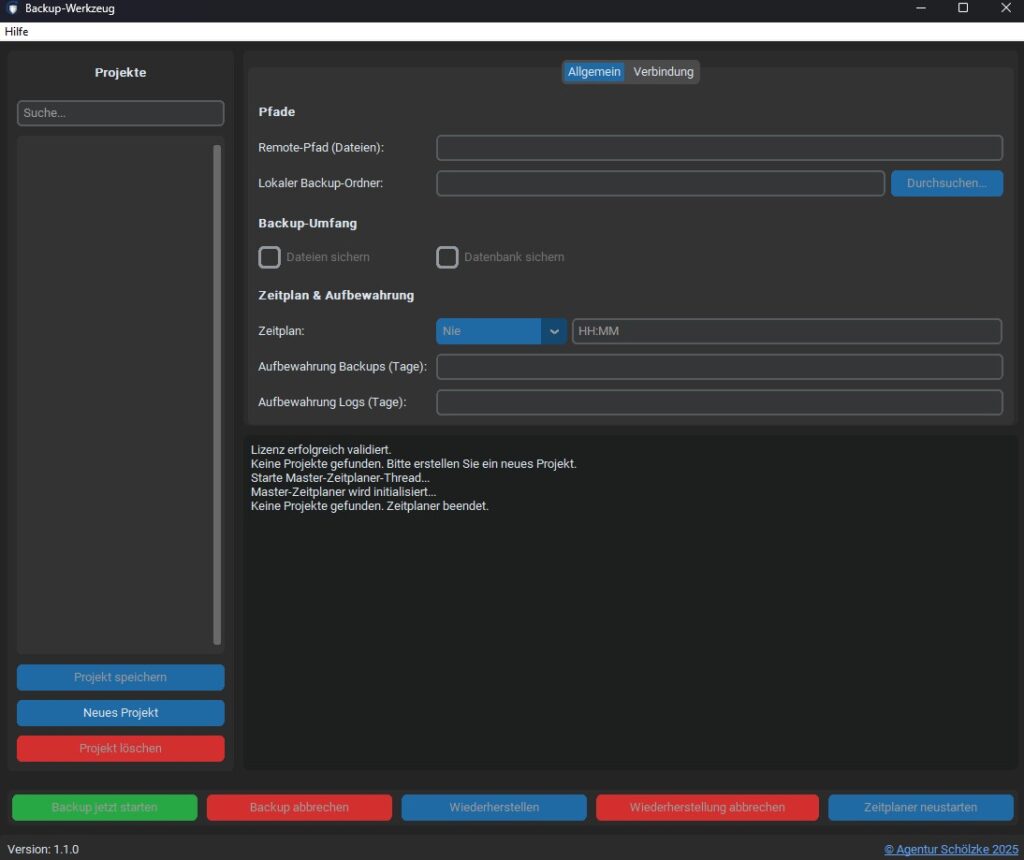The width and height of the screenshot is (1024, 860).
Task: Click the Zeitplan & Aufbewahrung heading
Action: coord(336,295)
